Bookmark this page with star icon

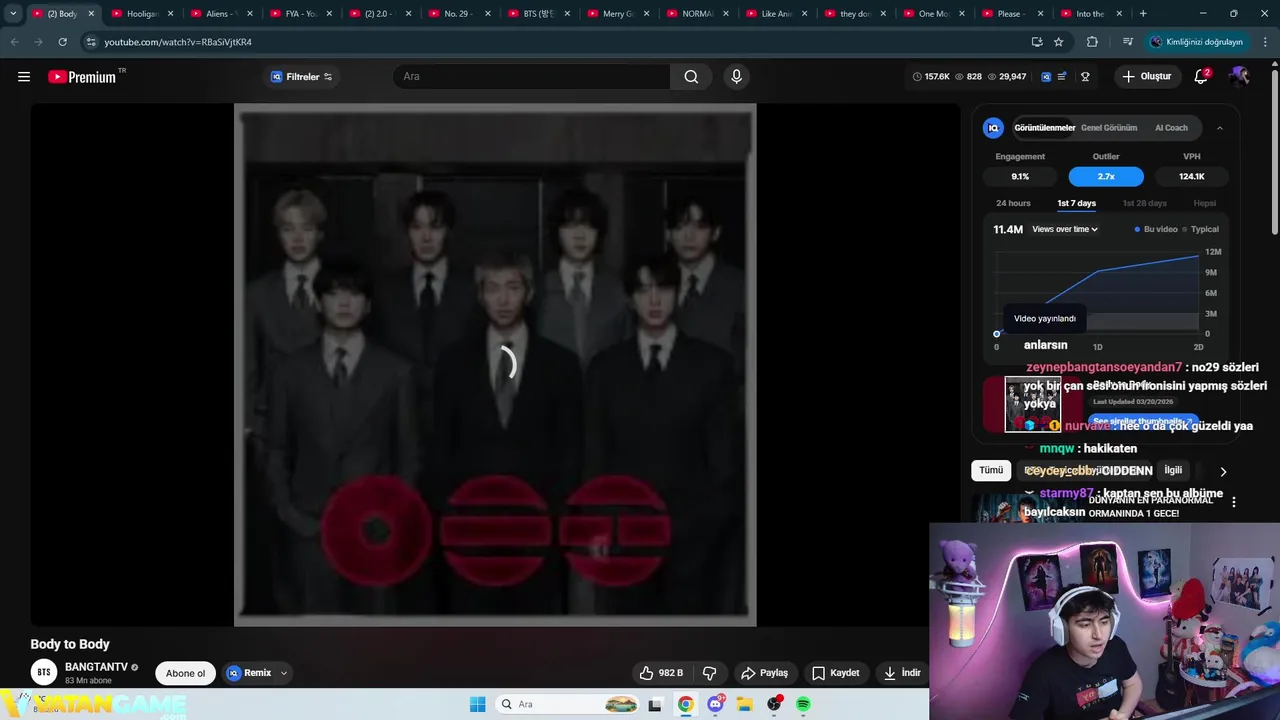tap(1059, 42)
